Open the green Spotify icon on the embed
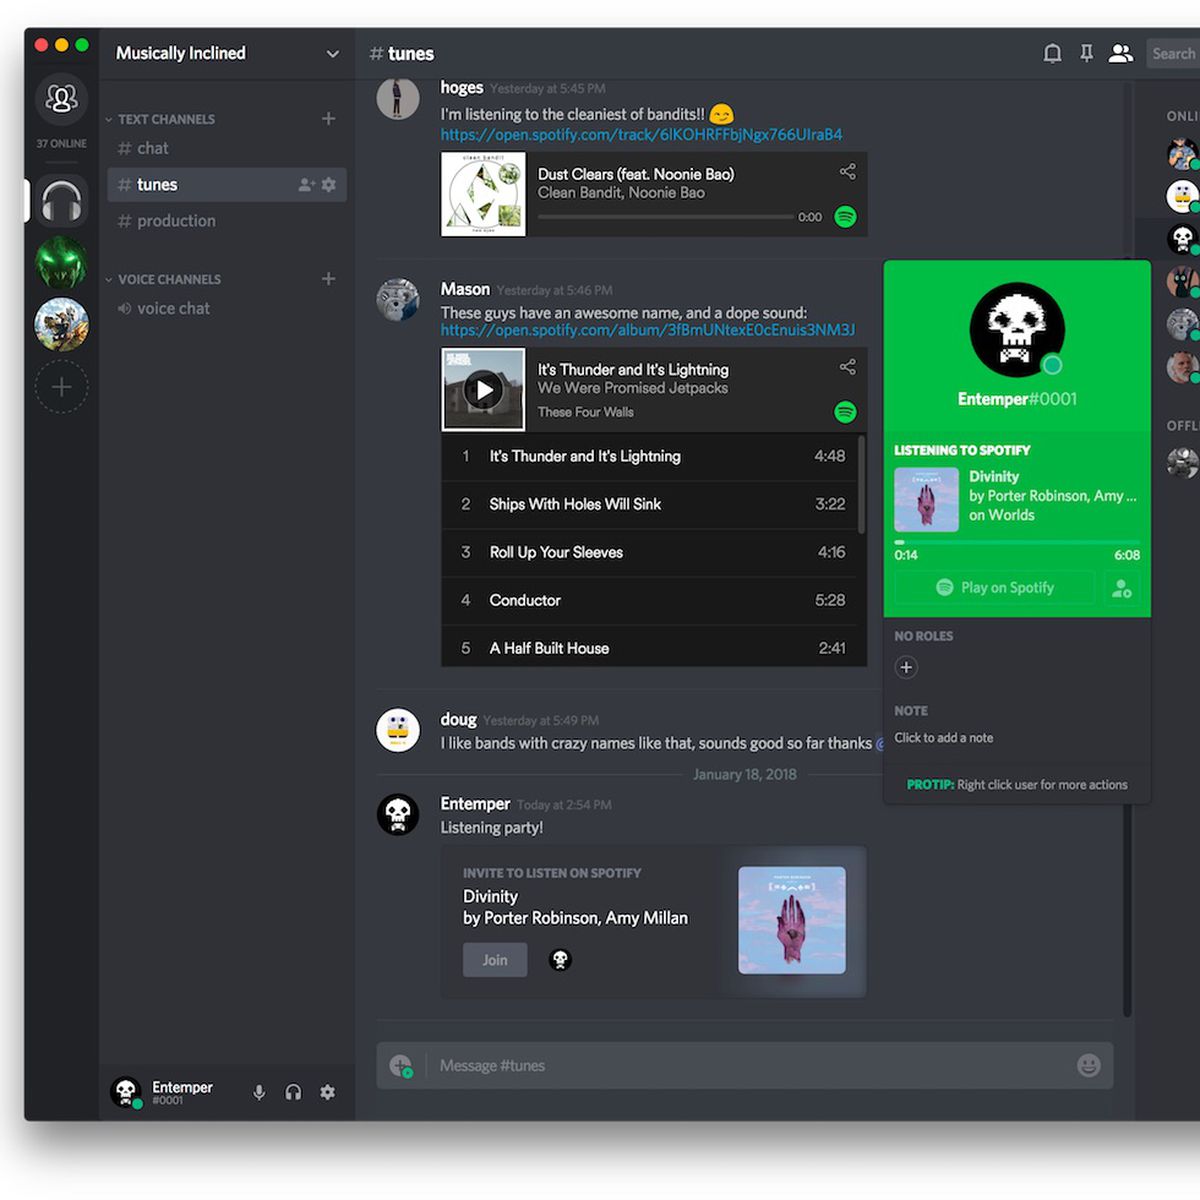Viewport: 1200px width, 1200px height. (x=845, y=216)
